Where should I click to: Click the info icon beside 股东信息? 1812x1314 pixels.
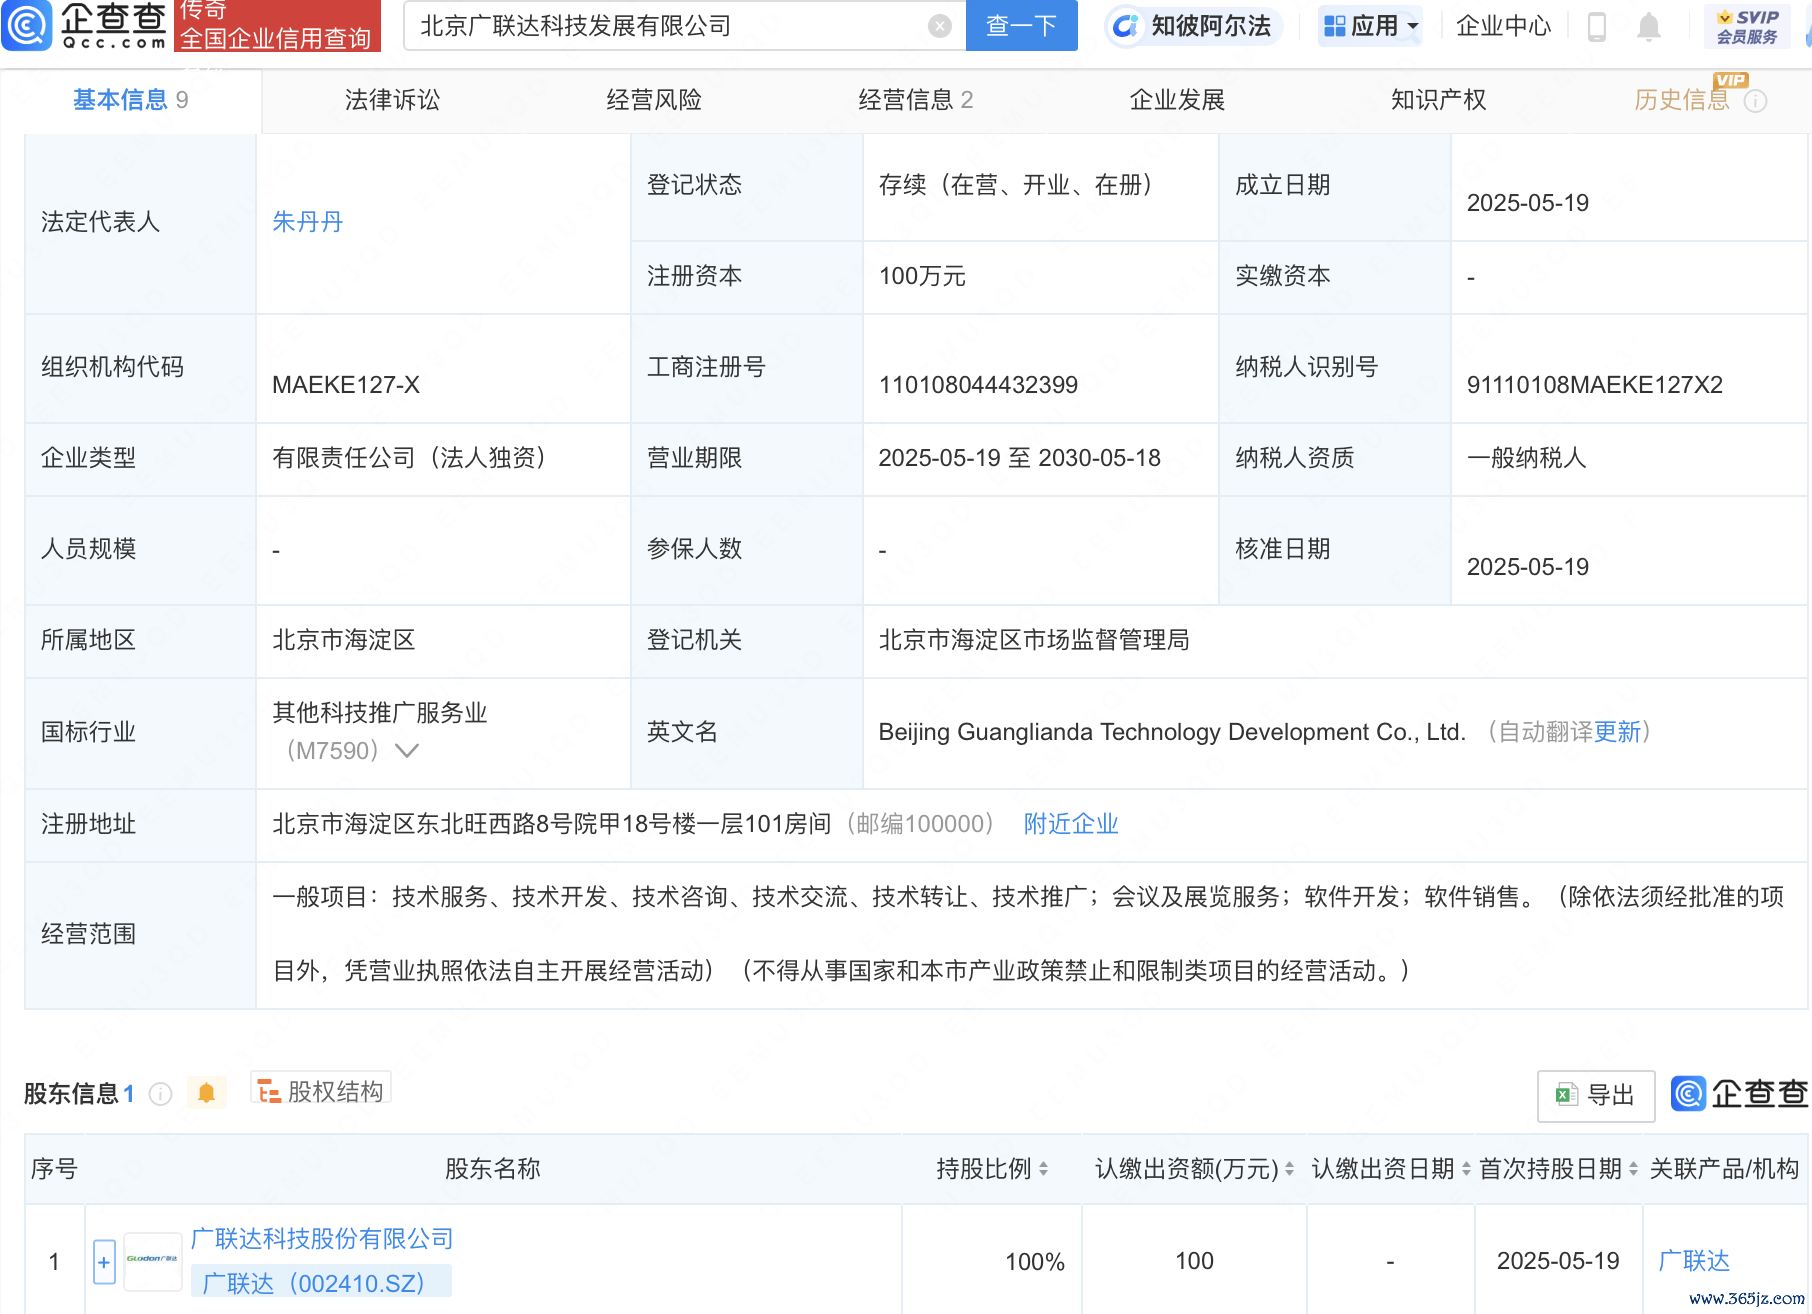coord(160,1094)
